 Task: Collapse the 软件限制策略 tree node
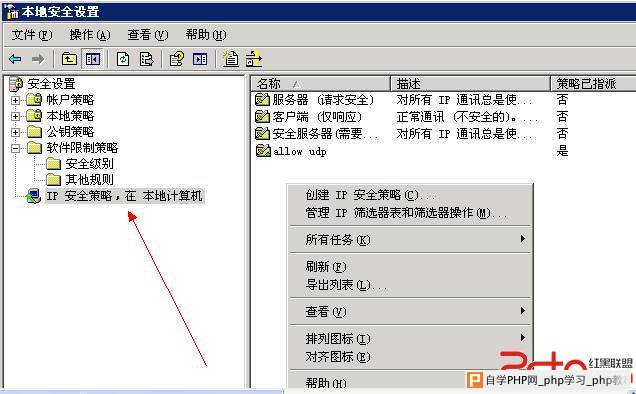click(15, 148)
